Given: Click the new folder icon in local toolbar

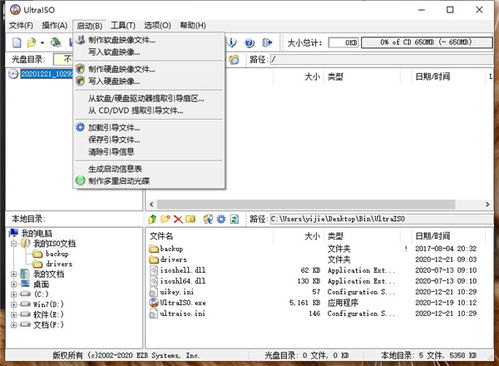Looking at the screenshot, I should tap(165, 219).
